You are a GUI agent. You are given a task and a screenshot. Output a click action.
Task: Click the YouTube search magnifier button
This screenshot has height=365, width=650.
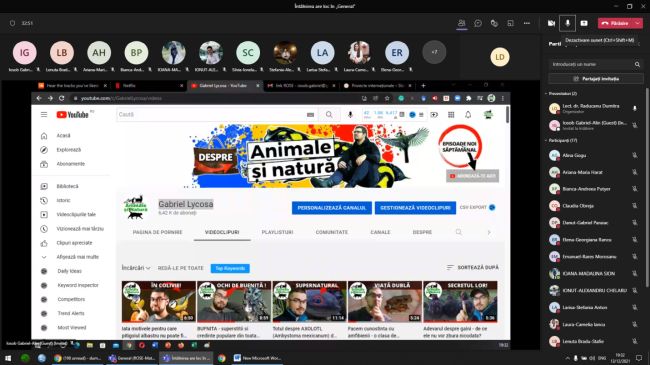pyautogui.click(x=329, y=114)
